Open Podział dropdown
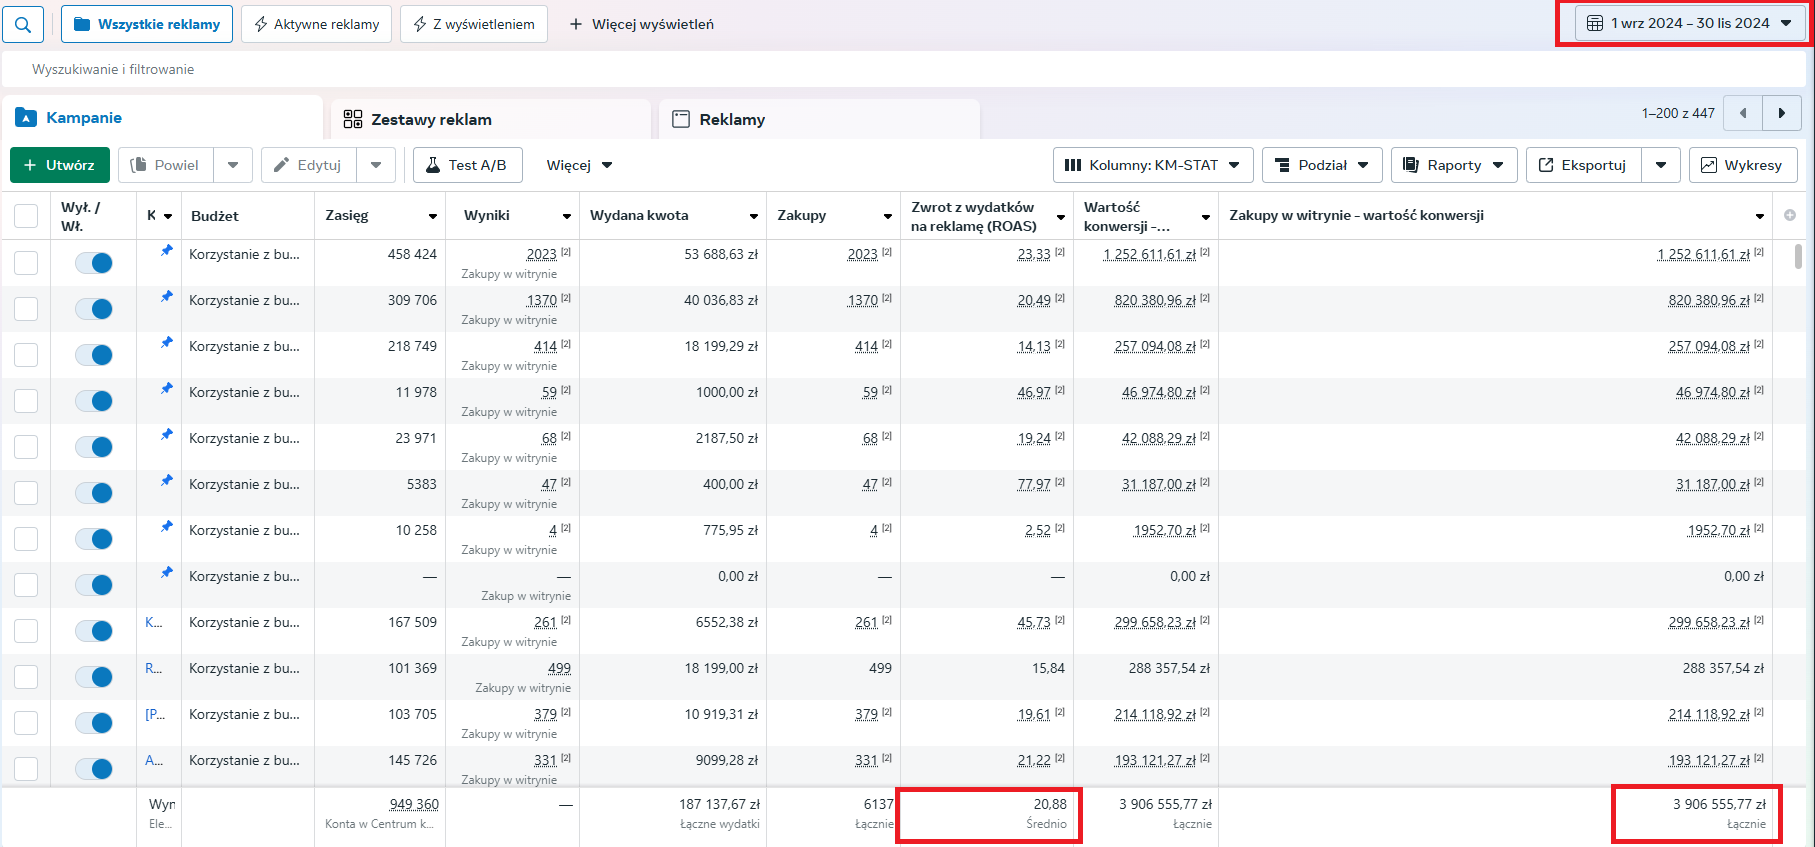 coord(1322,165)
